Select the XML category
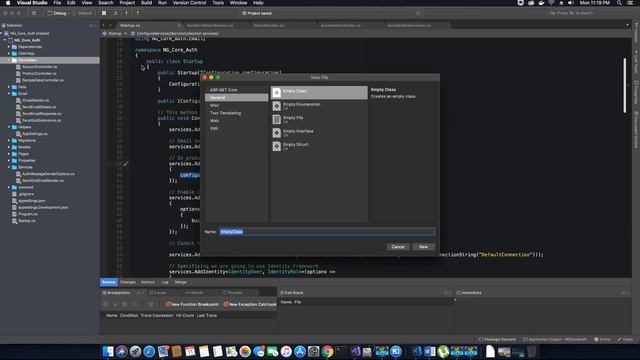Viewport: 640px width, 360px height. tap(236, 129)
